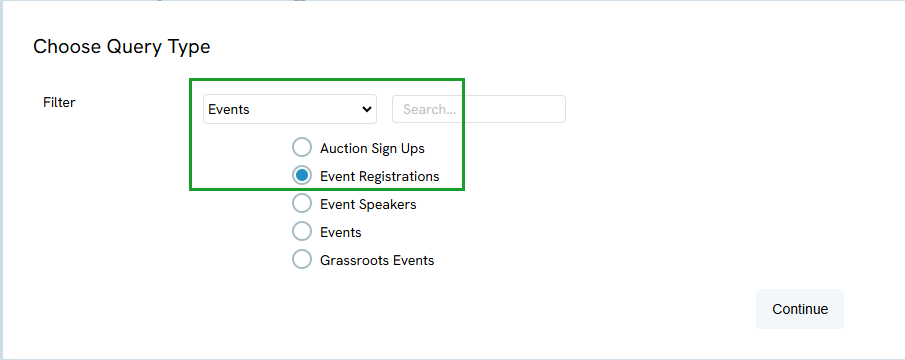Image resolution: width=905 pixels, height=360 pixels.
Task: Click the Continue button
Action: coord(800,309)
